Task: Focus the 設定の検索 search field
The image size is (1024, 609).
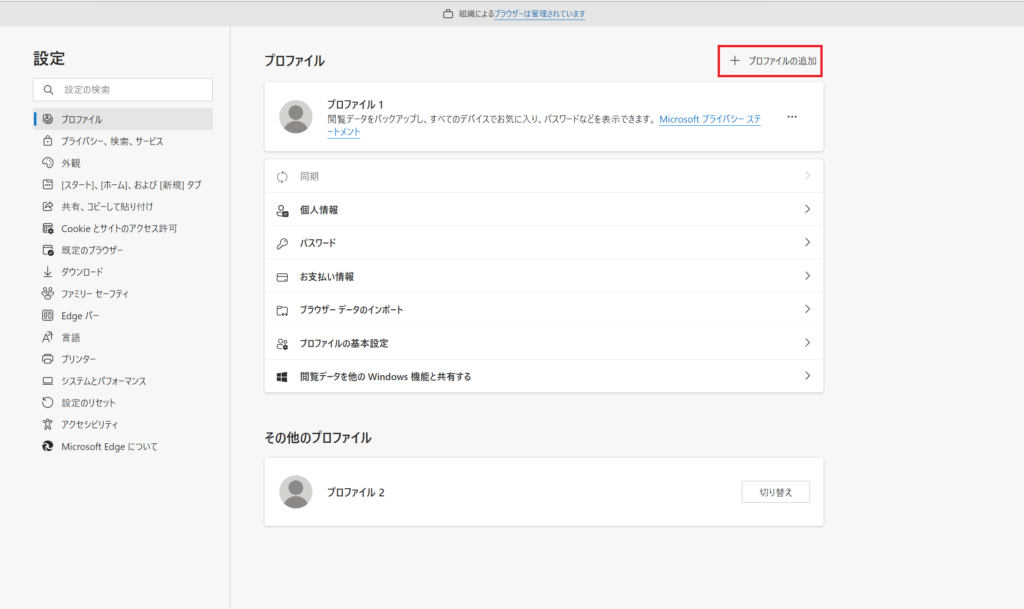Action: coord(123,89)
